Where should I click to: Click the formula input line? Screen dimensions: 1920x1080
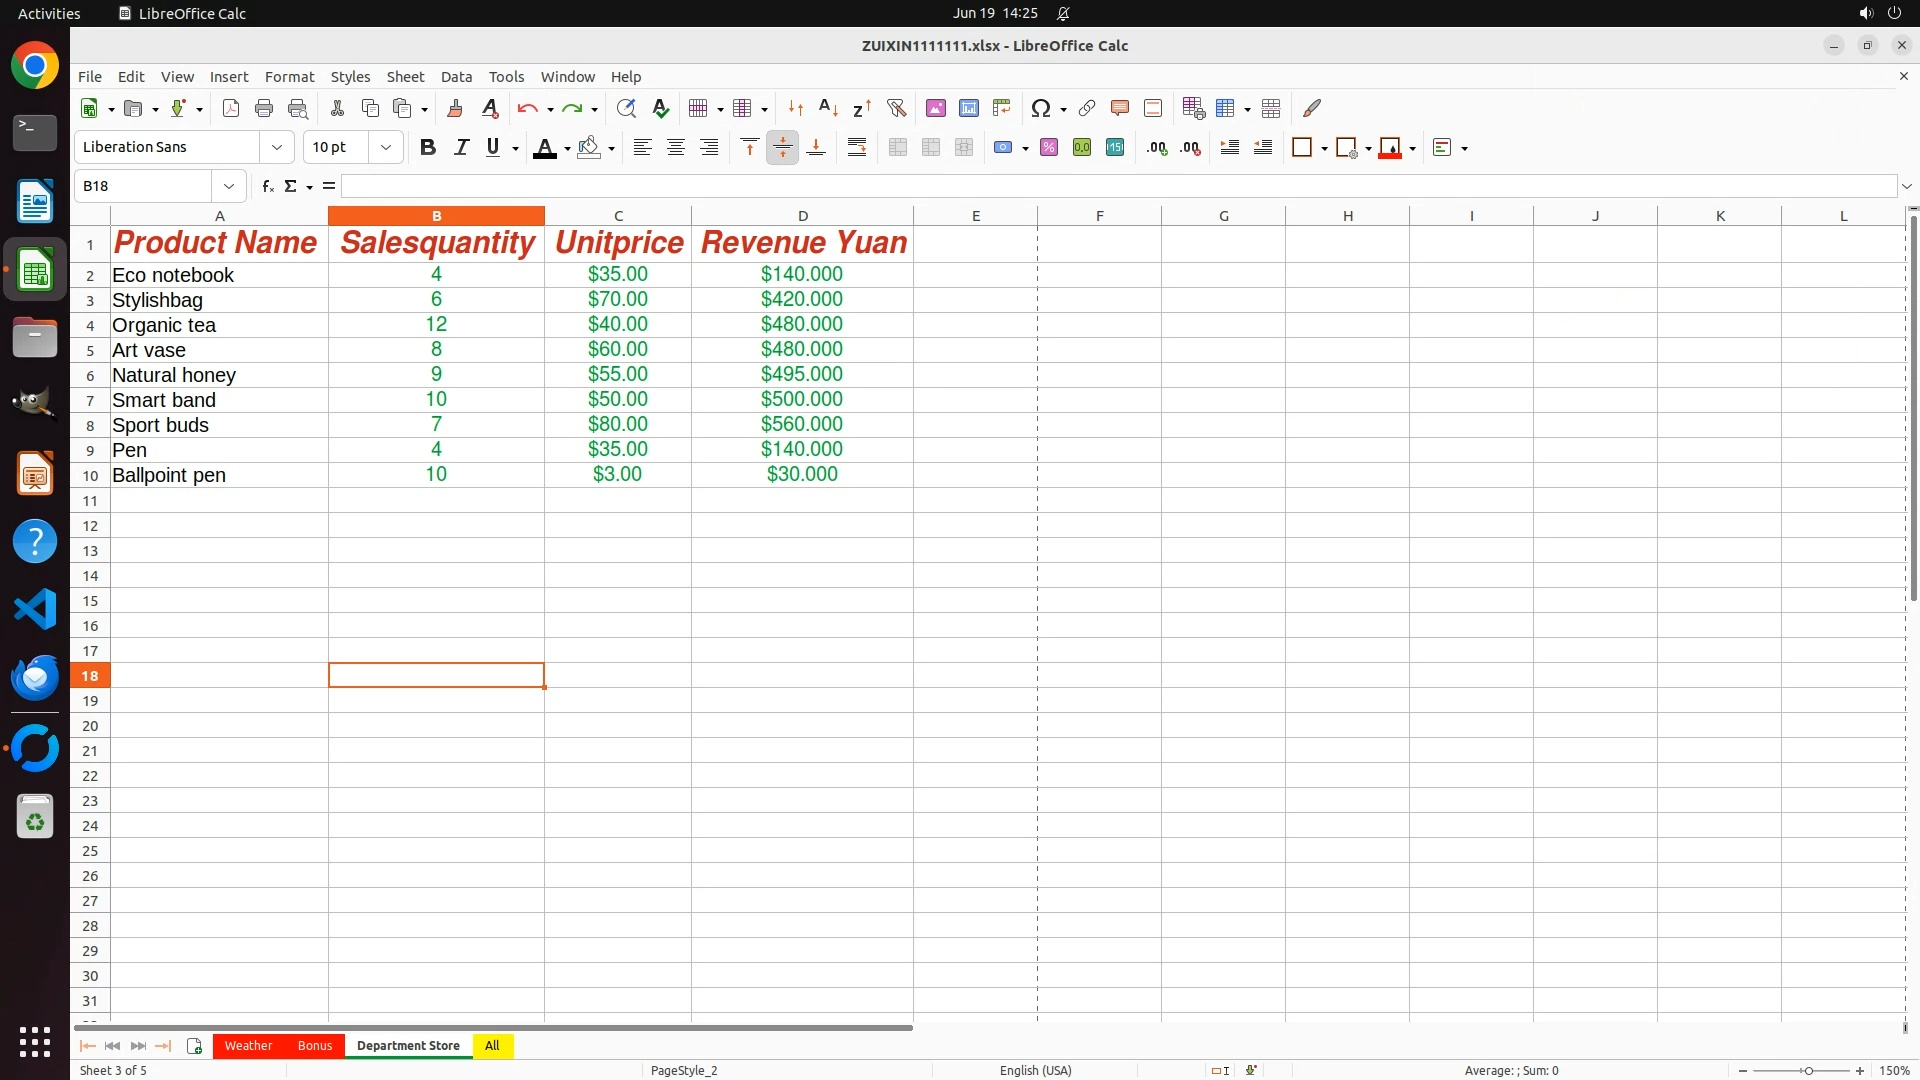(x=1118, y=186)
